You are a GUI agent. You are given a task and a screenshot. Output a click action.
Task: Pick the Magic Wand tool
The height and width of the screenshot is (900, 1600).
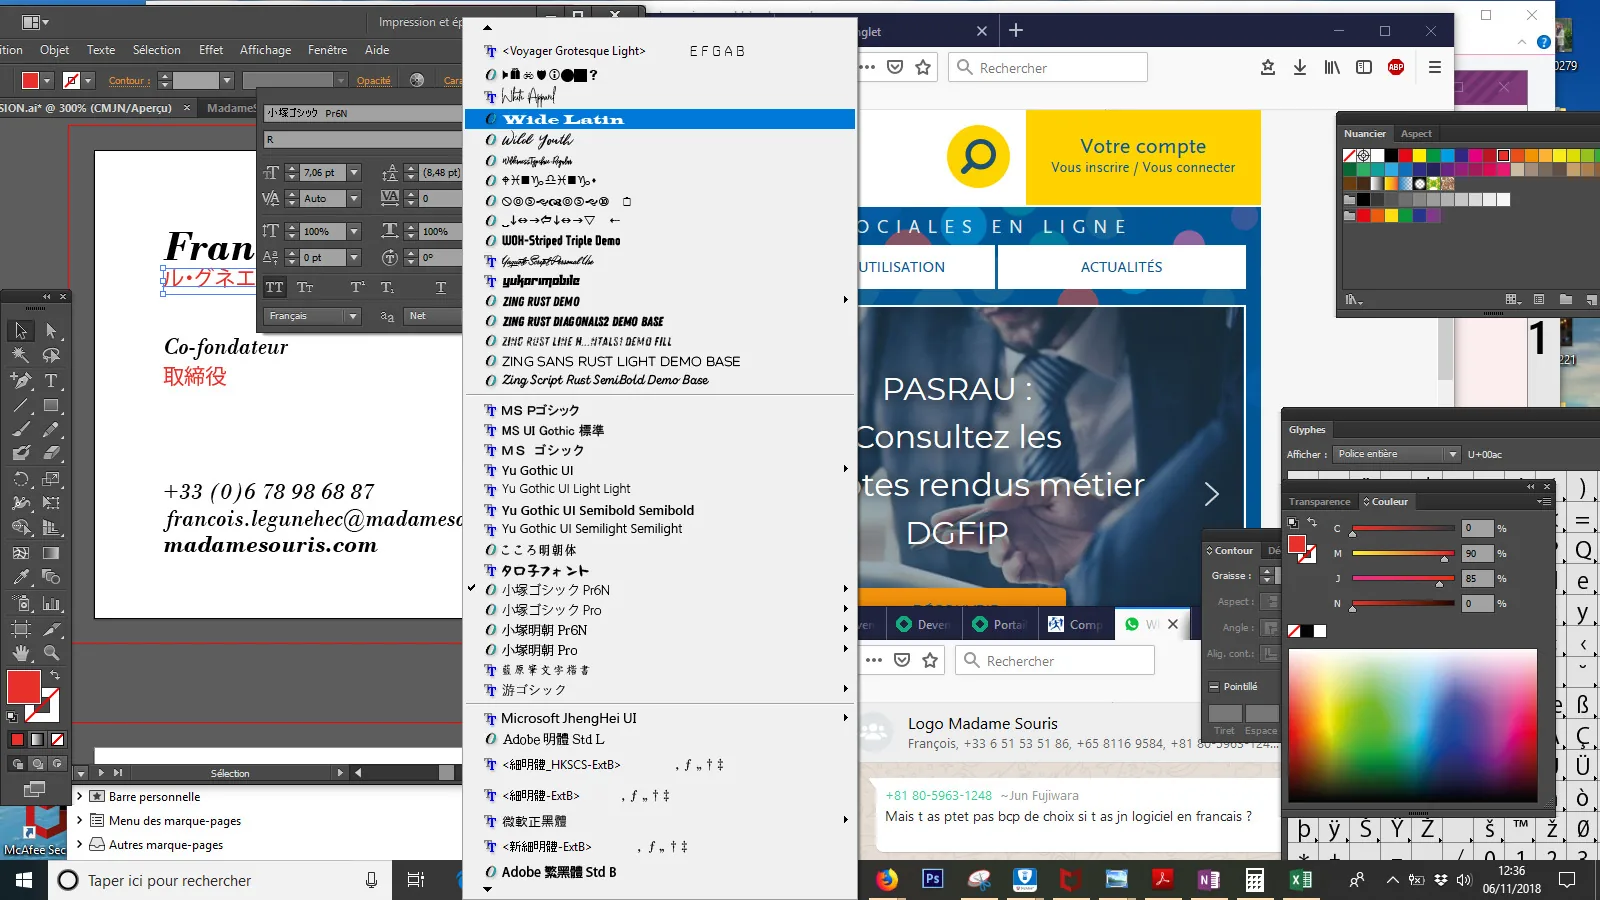(x=20, y=355)
